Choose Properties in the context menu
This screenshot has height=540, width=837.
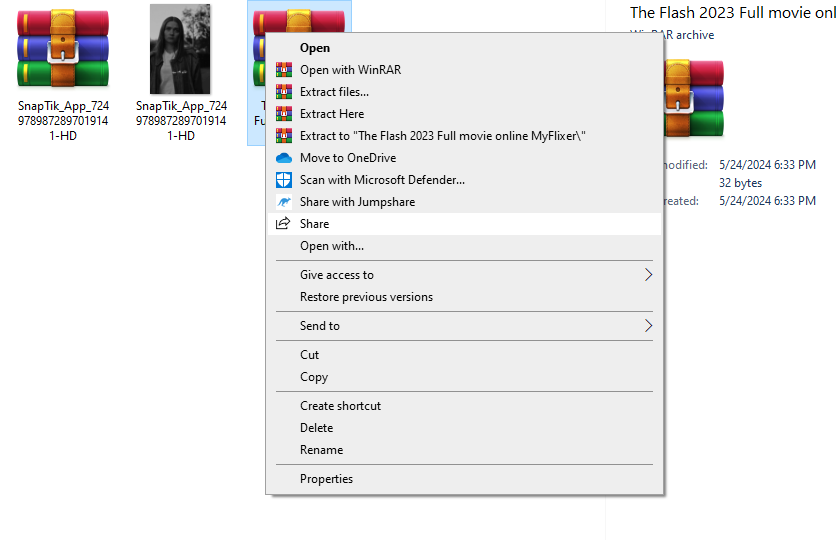(x=463, y=479)
